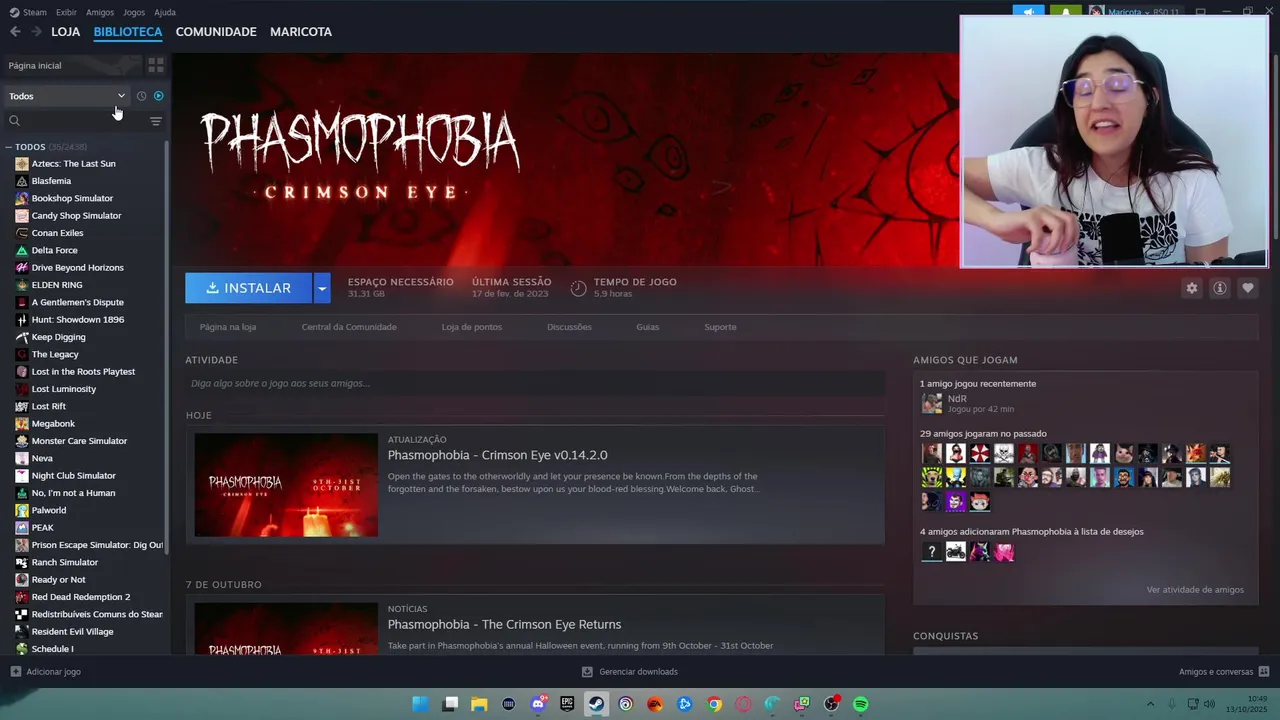The height and width of the screenshot is (720, 1280).
Task: Open Suporte link
Action: (720, 327)
